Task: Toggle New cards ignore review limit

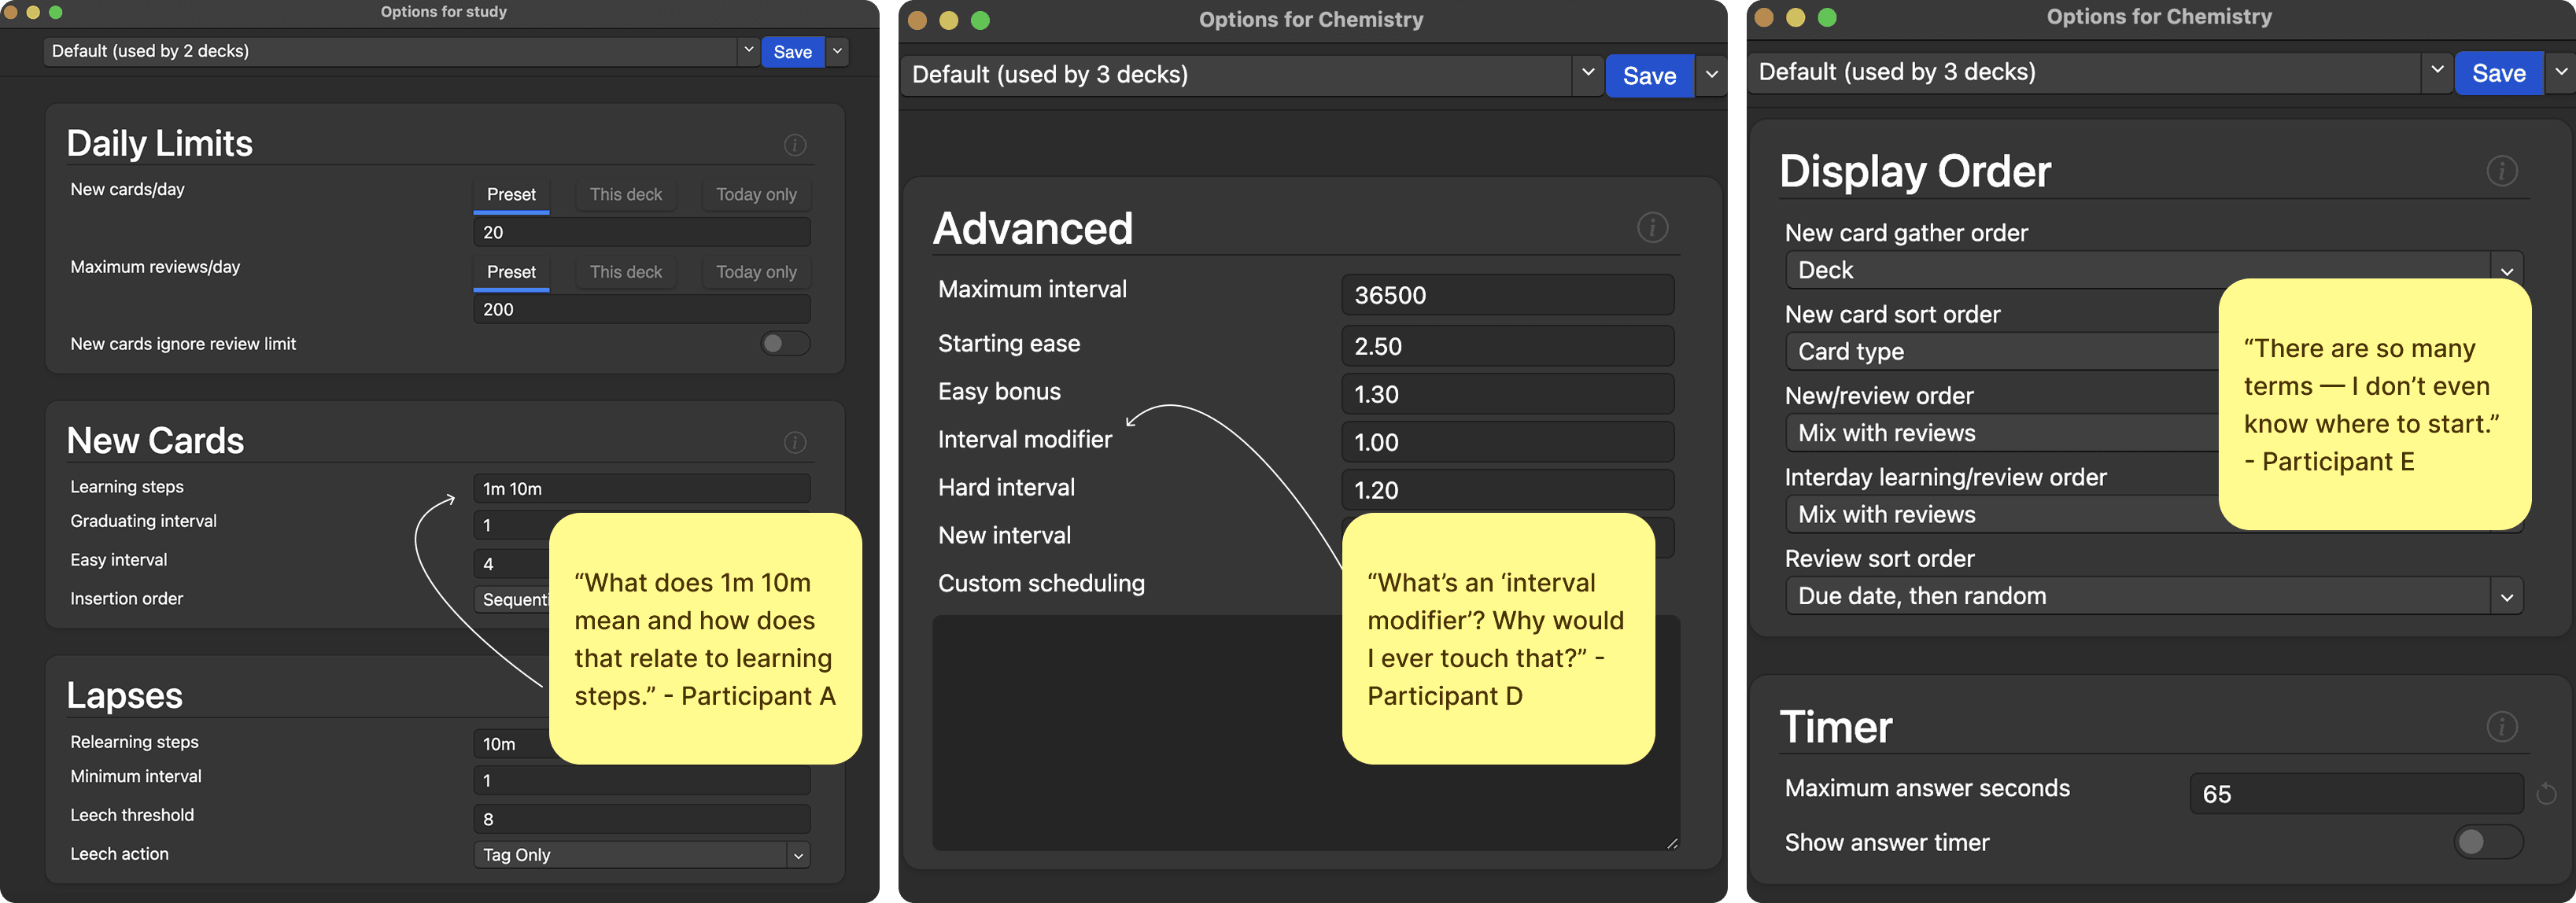Action: pyautogui.click(x=785, y=344)
